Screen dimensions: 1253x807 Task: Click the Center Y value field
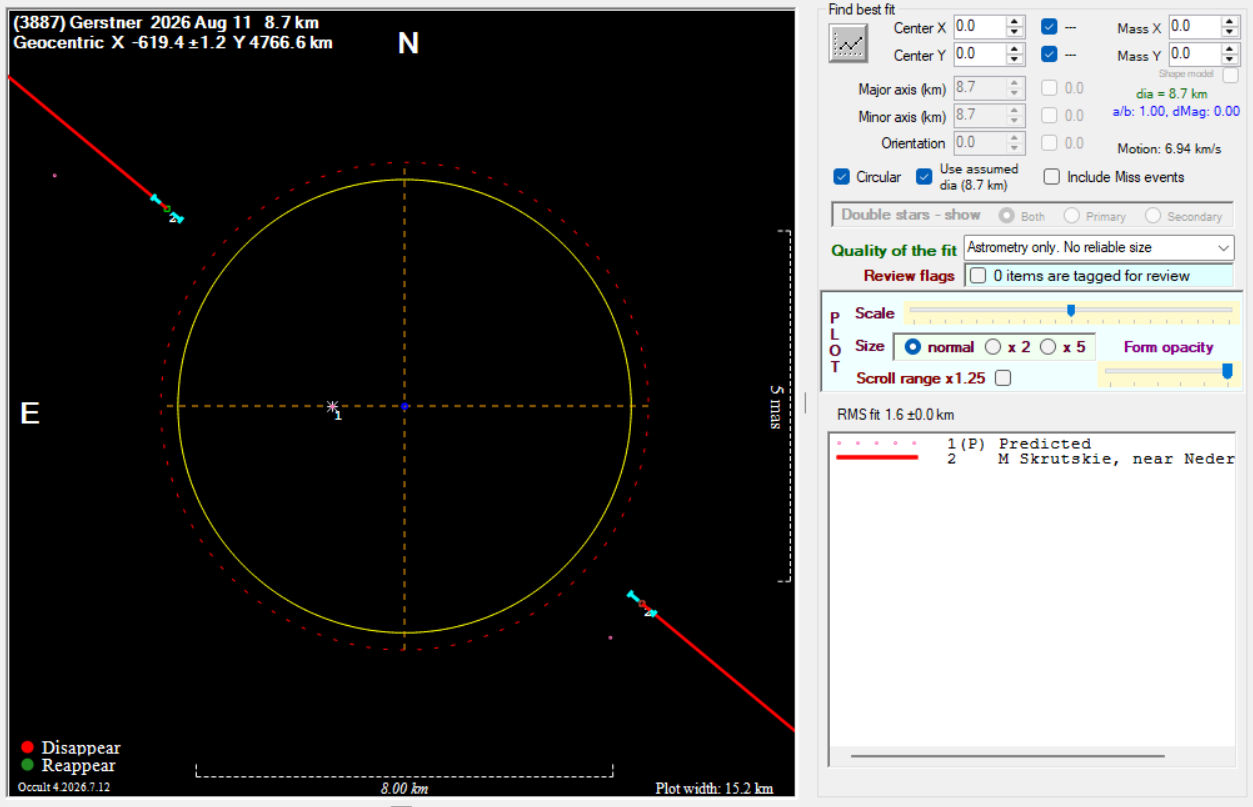979,54
